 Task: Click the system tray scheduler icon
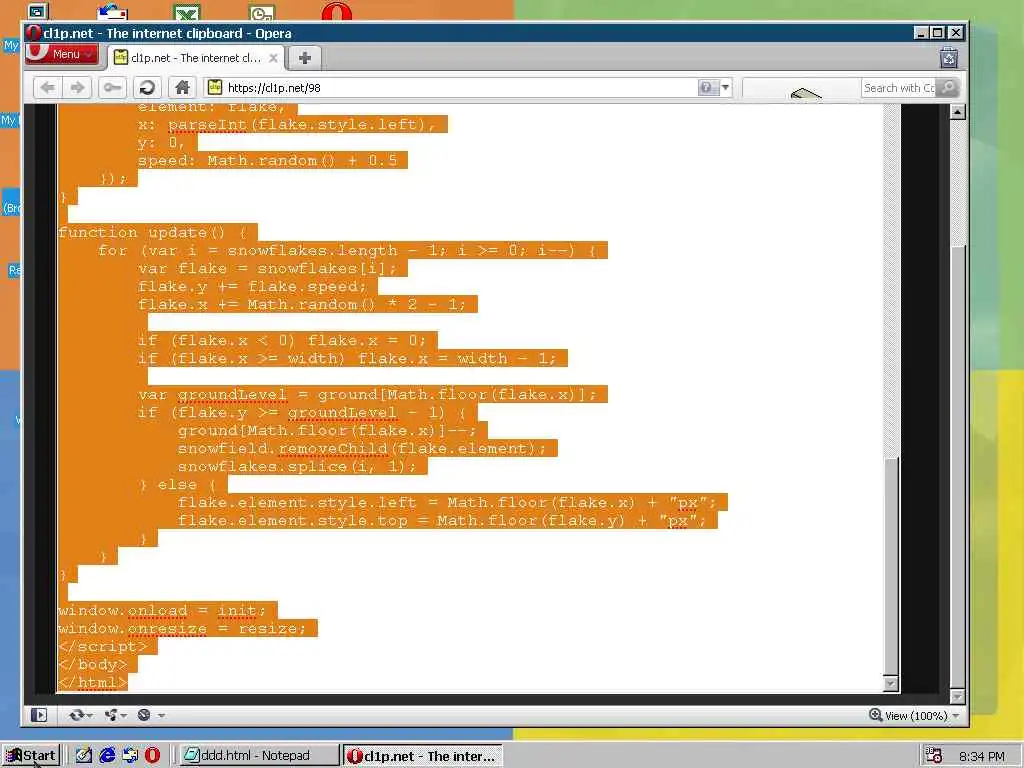pos(934,756)
